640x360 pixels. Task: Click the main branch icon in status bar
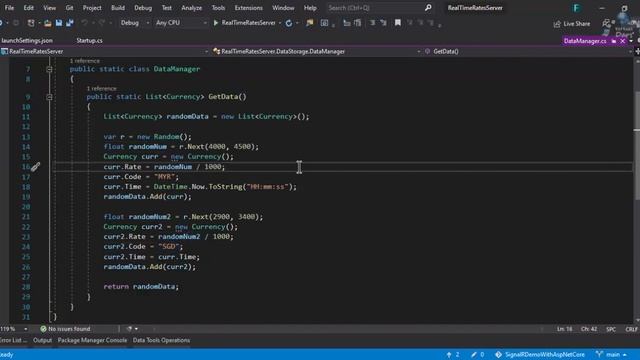click(599, 354)
